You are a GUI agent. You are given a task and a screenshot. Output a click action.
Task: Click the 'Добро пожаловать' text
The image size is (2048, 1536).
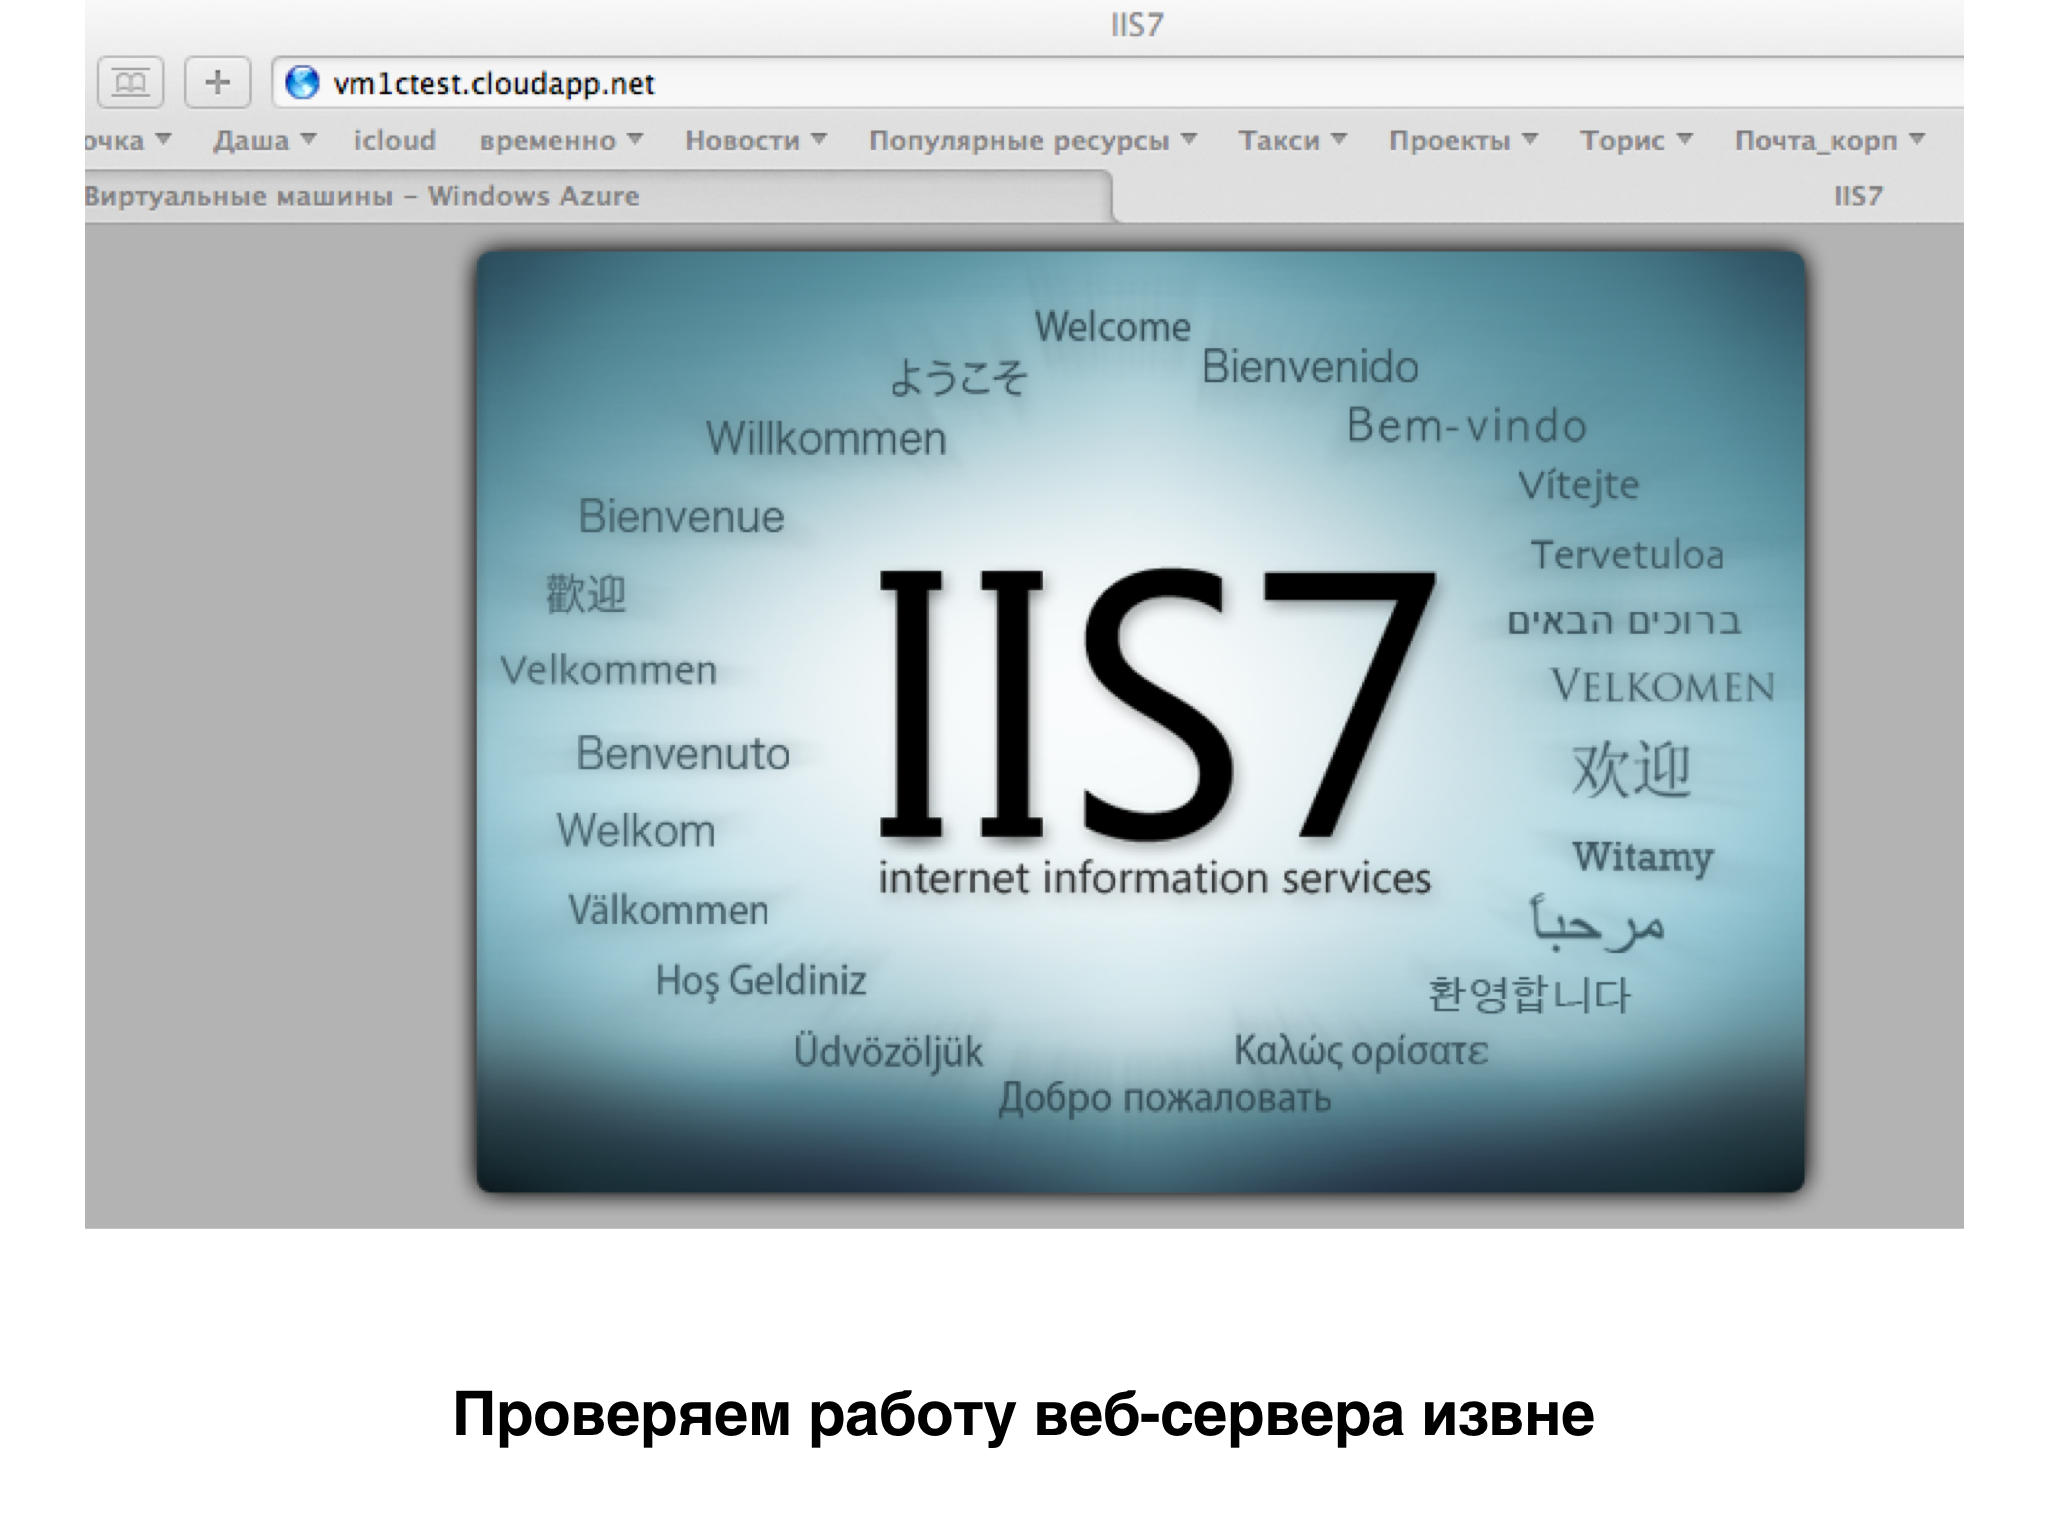pyautogui.click(x=1164, y=1097)
